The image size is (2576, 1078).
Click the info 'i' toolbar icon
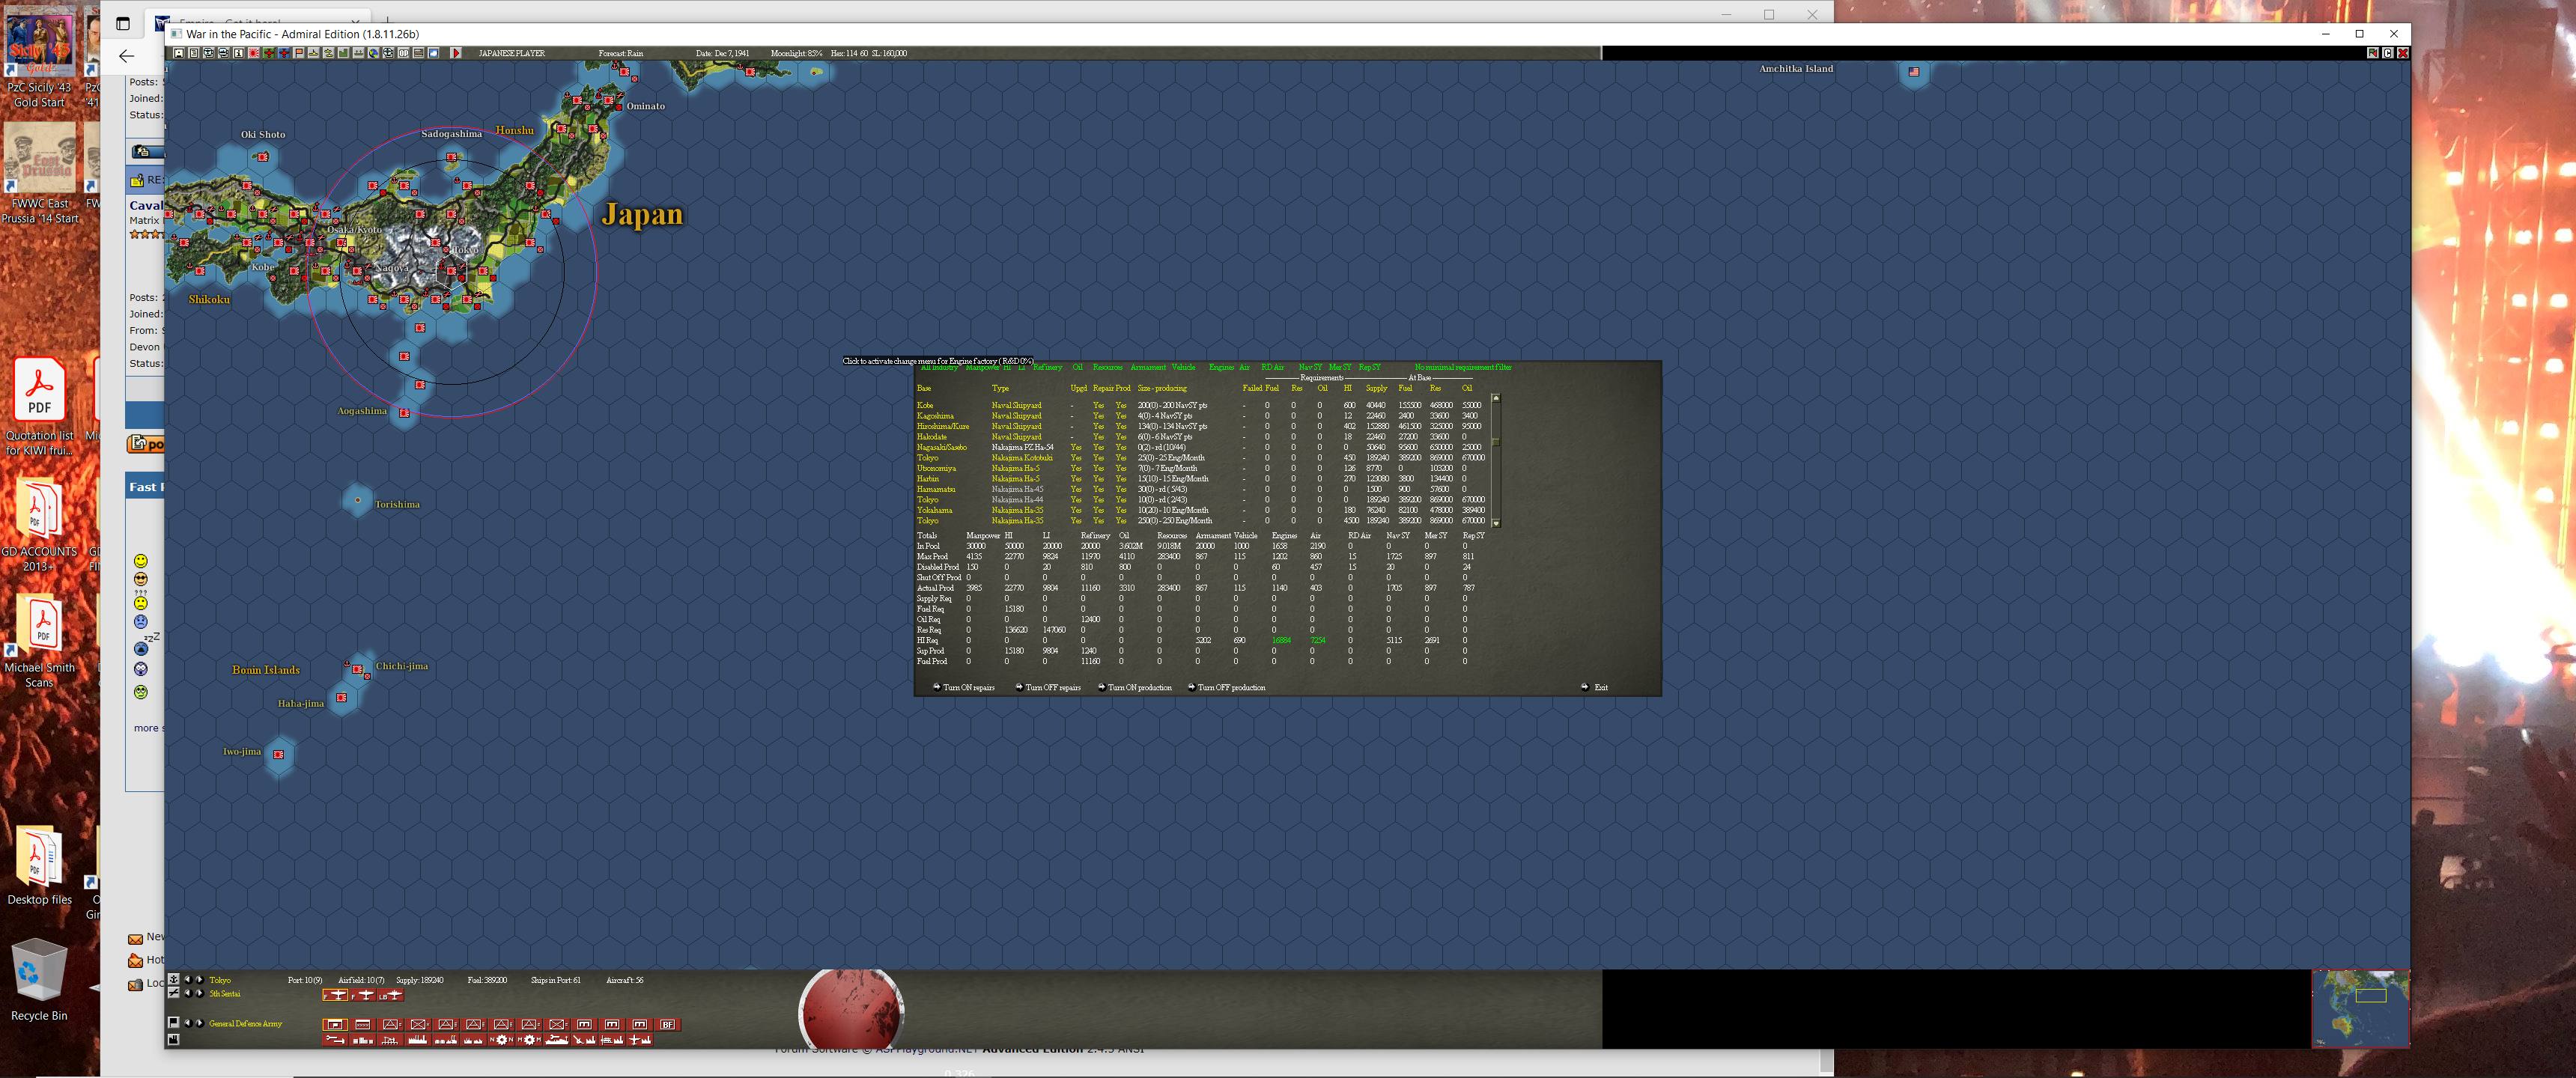tap(239, 53)
